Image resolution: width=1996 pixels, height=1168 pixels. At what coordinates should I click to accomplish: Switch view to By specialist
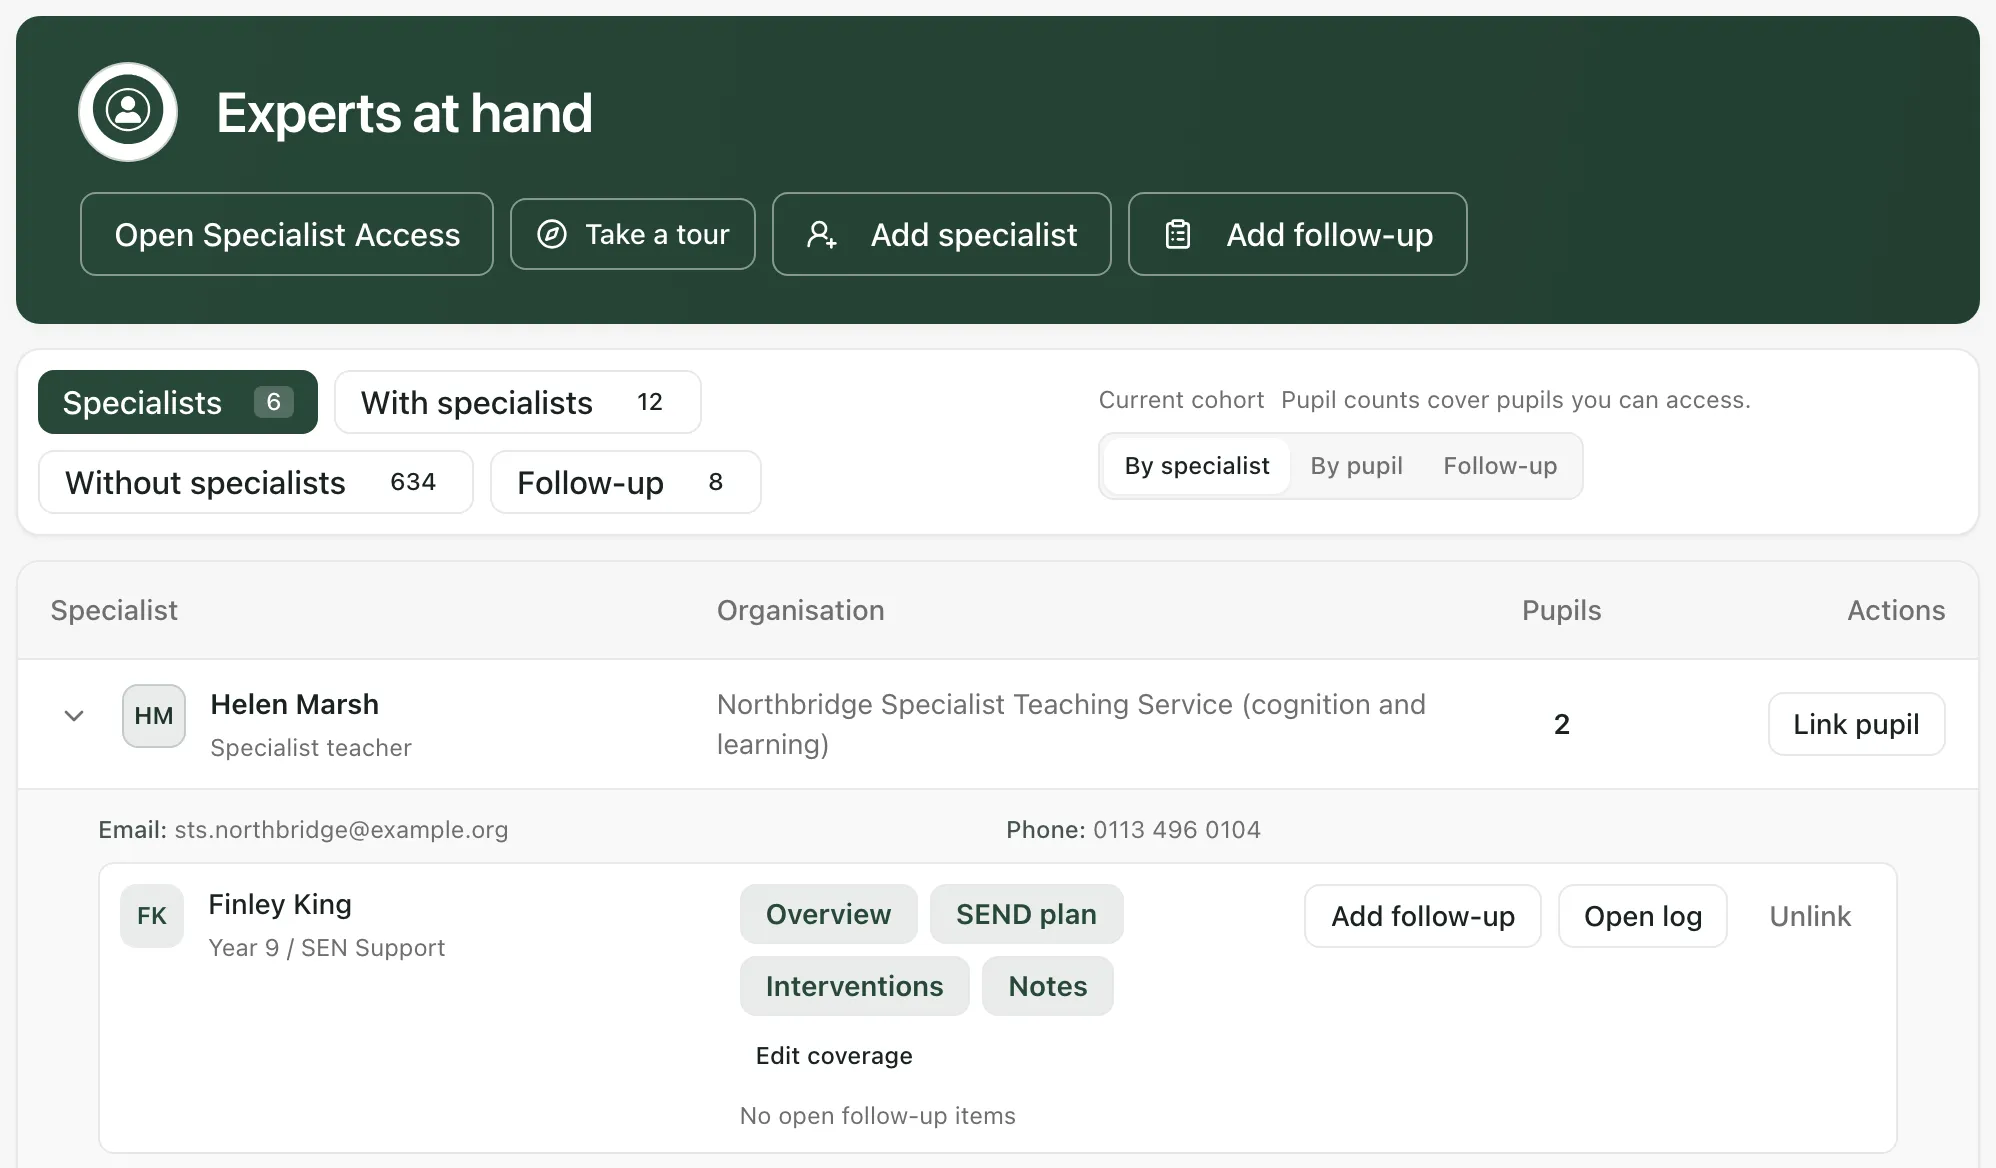coord(1197,466)
